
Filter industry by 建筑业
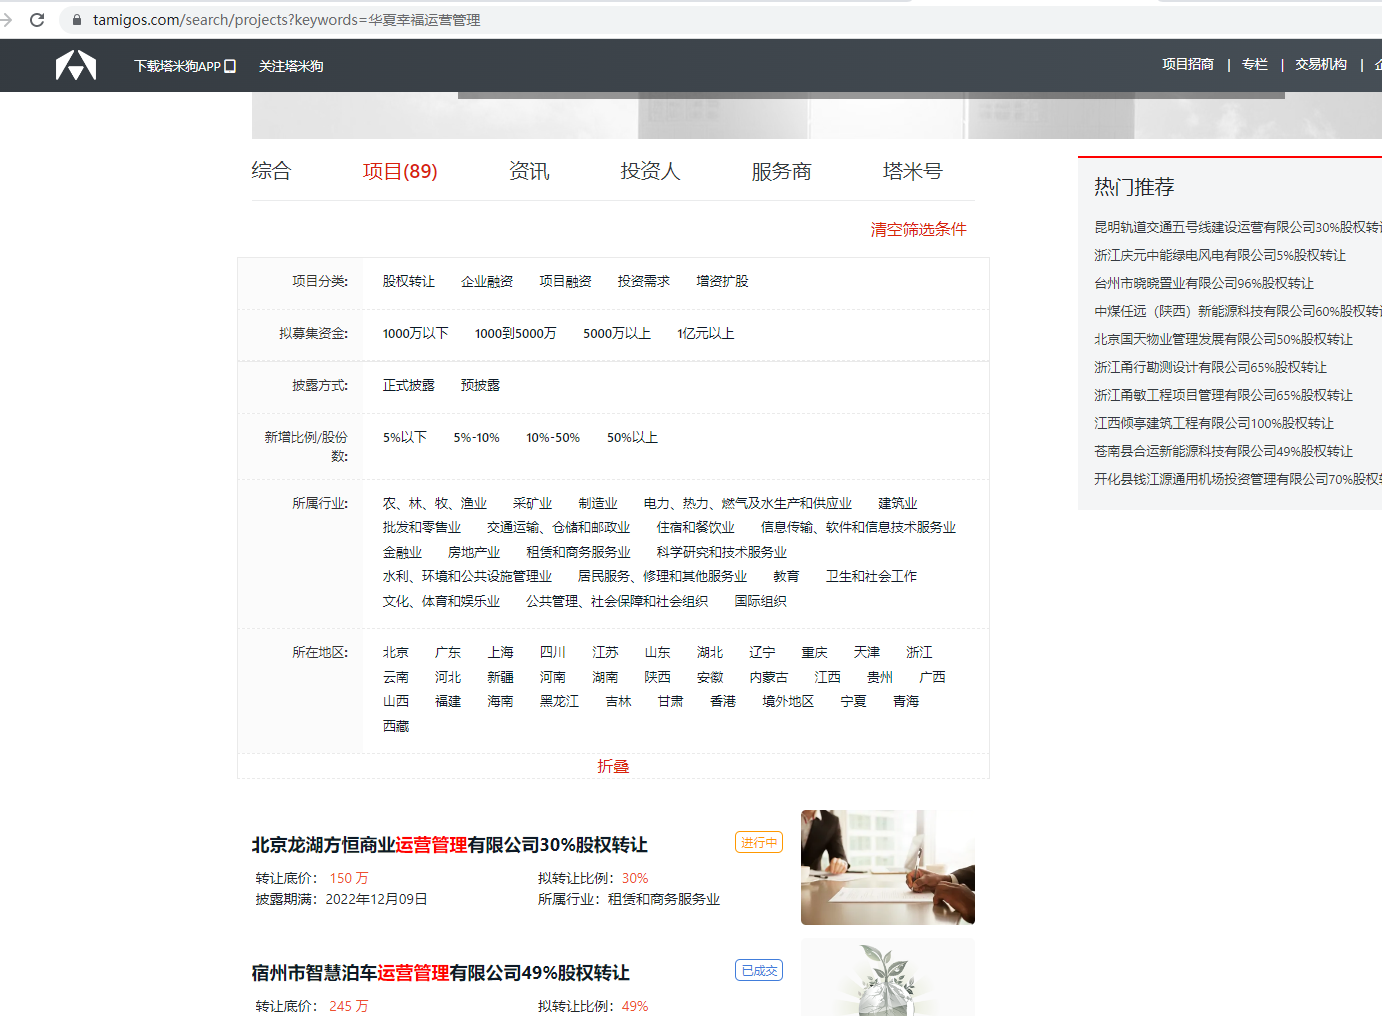(898, 503)
